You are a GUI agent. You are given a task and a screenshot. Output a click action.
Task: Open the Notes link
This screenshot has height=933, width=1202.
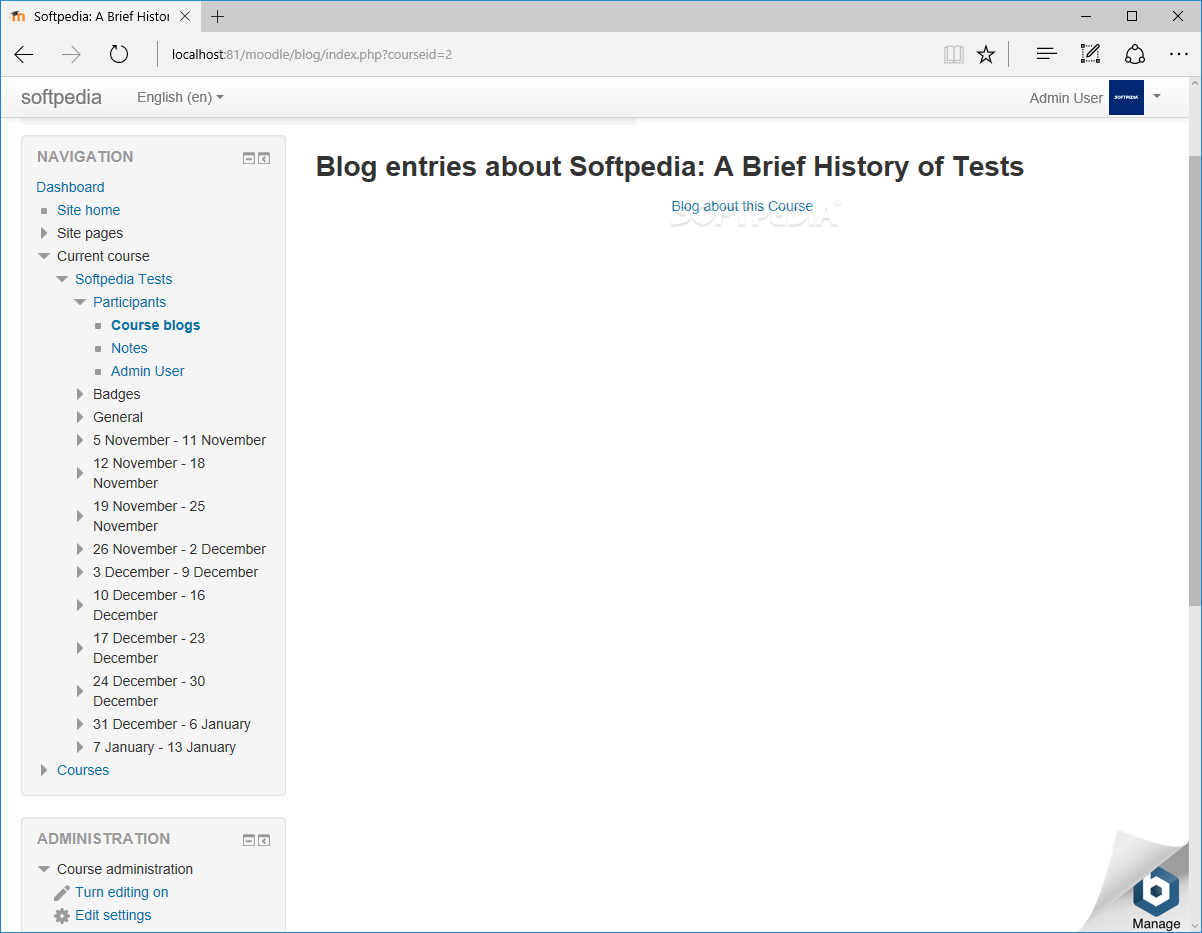click(129, 348)
